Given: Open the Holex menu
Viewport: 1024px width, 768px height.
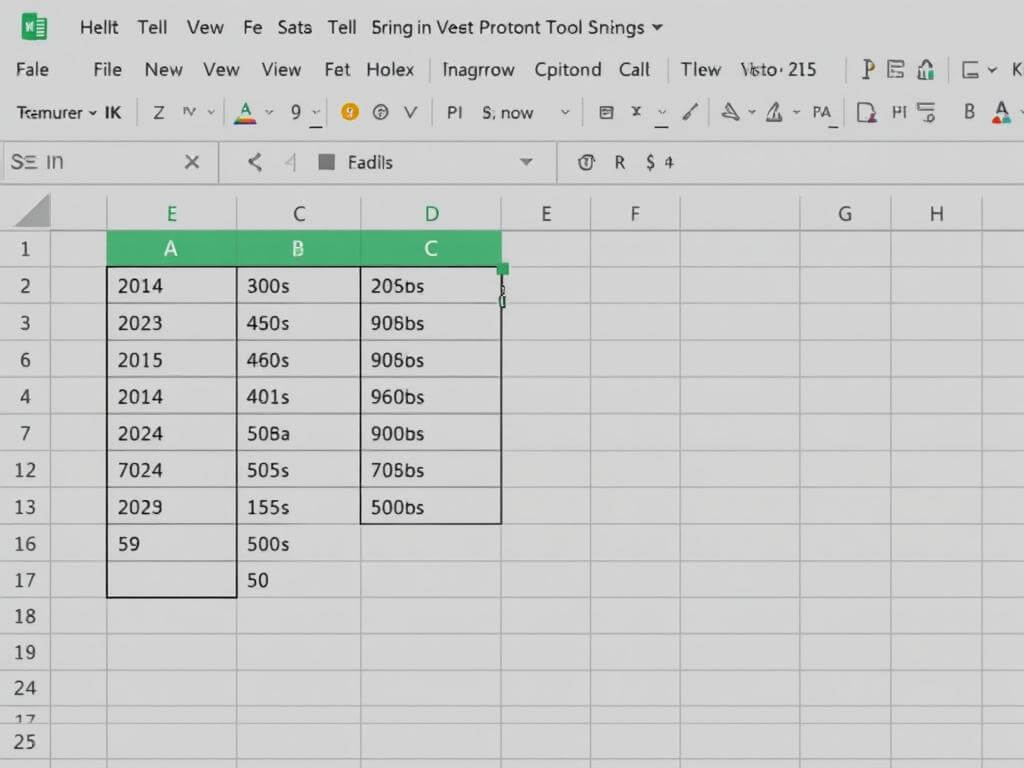Looking at the screenshot, I should point(390,69).
